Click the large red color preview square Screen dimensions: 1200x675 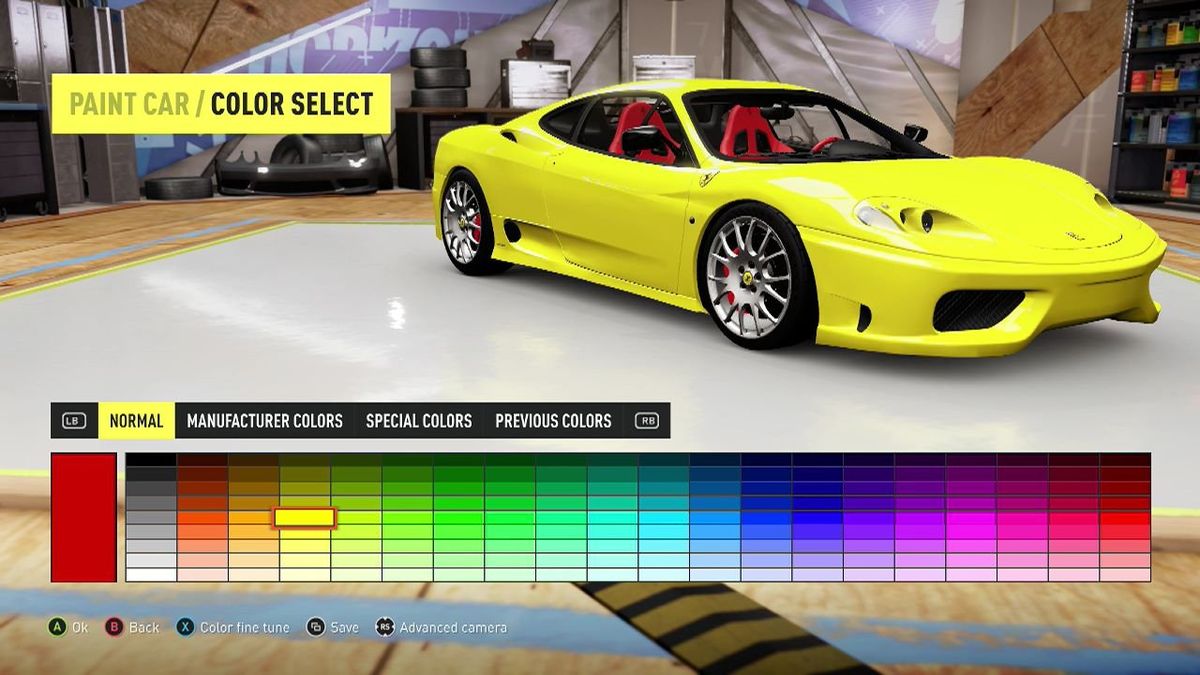coord(83,517)
